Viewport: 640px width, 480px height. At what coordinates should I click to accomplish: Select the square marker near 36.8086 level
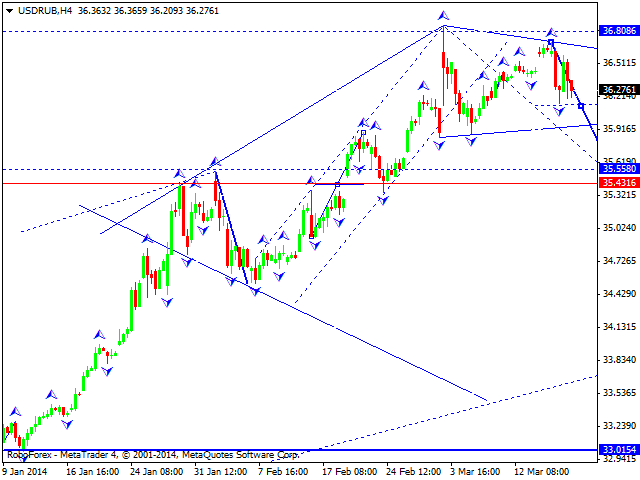[x=550, y=41]
